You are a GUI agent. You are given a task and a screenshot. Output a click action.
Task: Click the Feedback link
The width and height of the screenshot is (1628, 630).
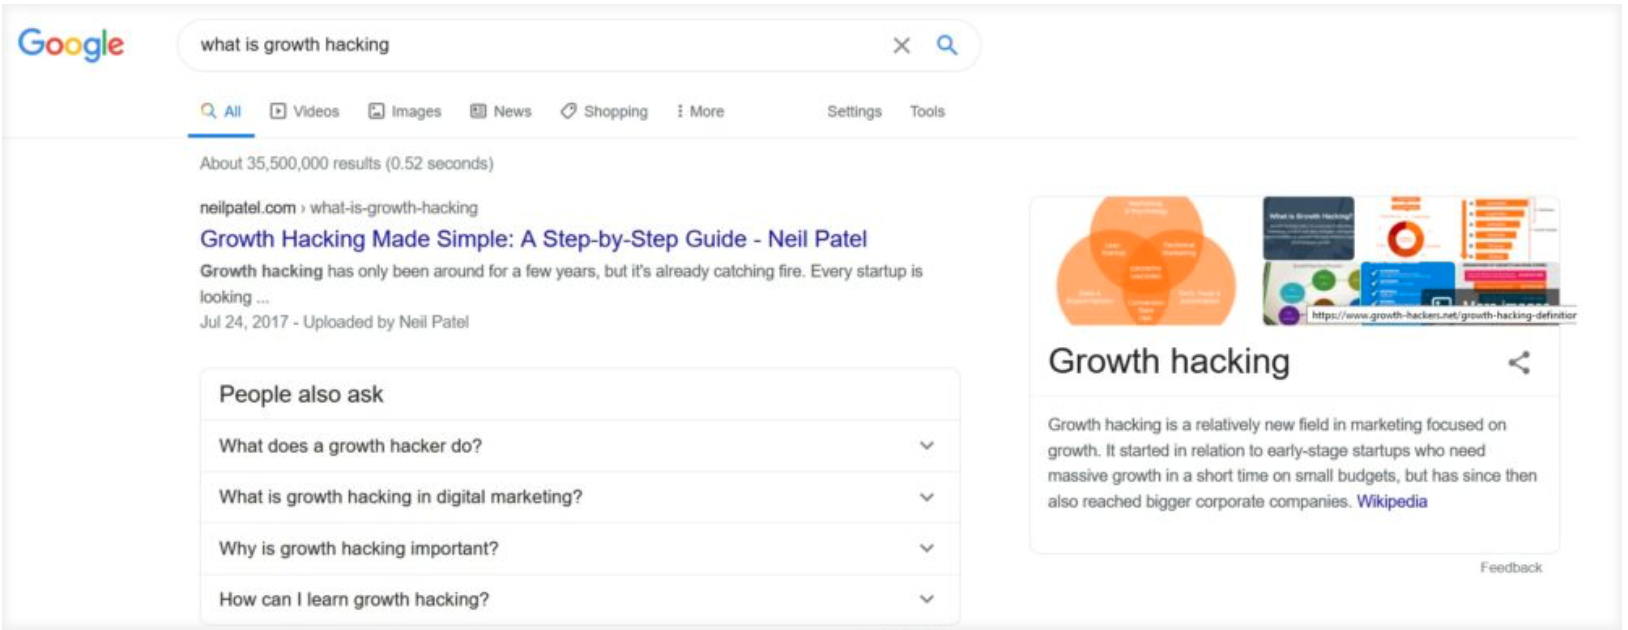click(x=1510, y=567)
